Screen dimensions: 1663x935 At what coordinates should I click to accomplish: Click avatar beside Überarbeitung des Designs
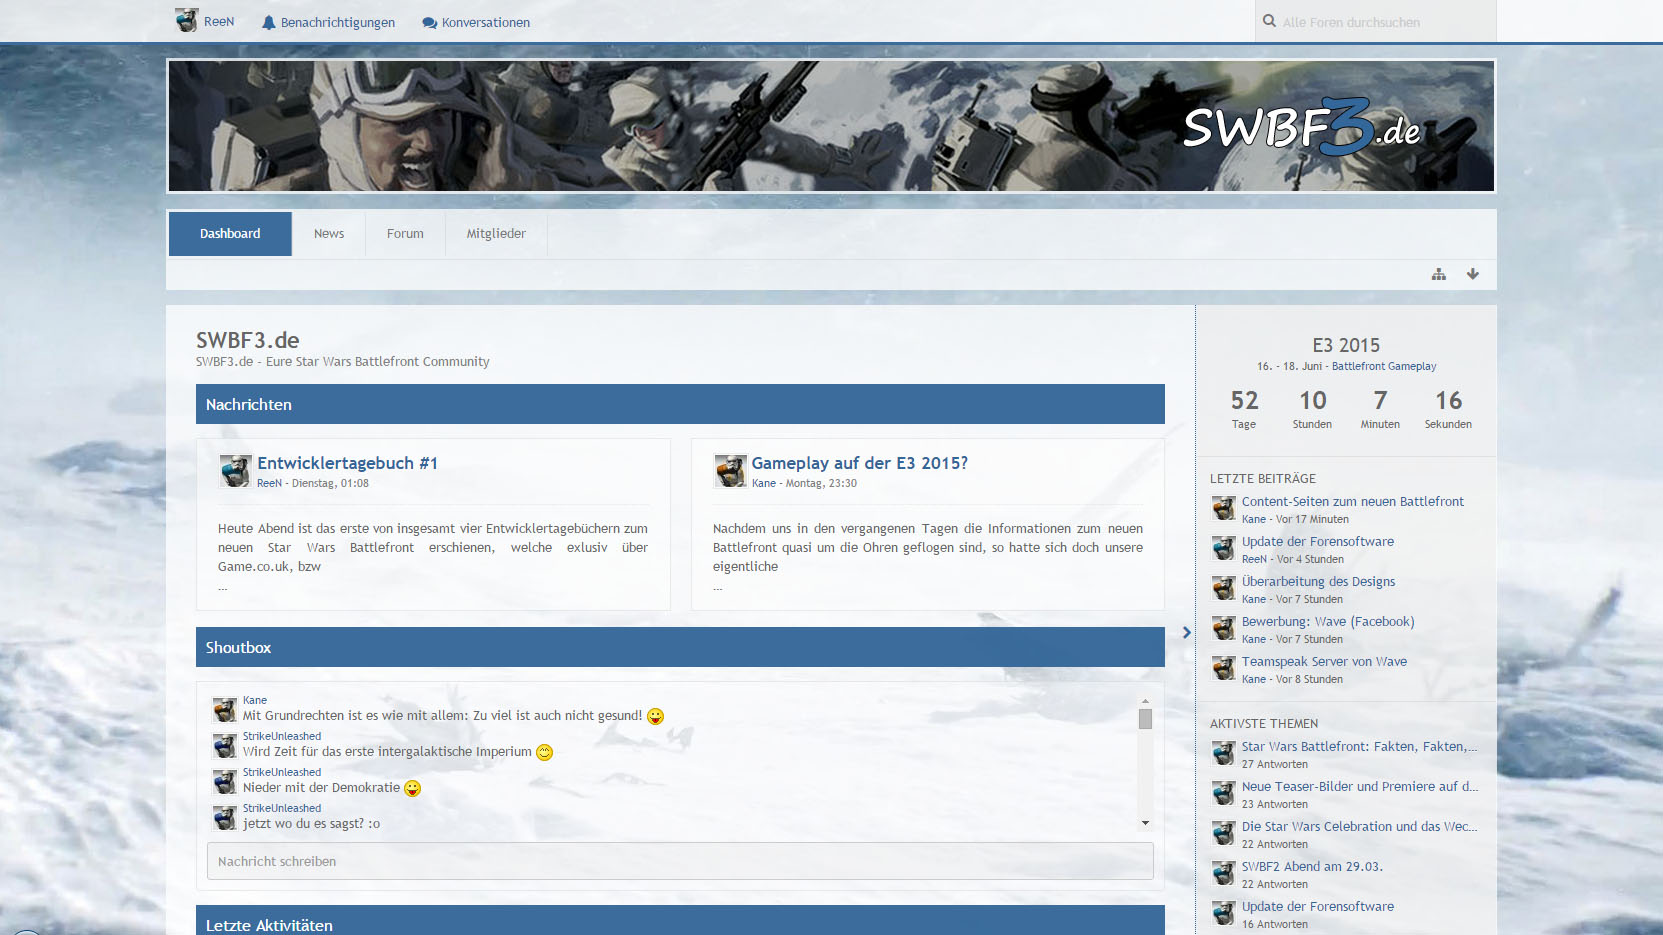coord(1223,588)
